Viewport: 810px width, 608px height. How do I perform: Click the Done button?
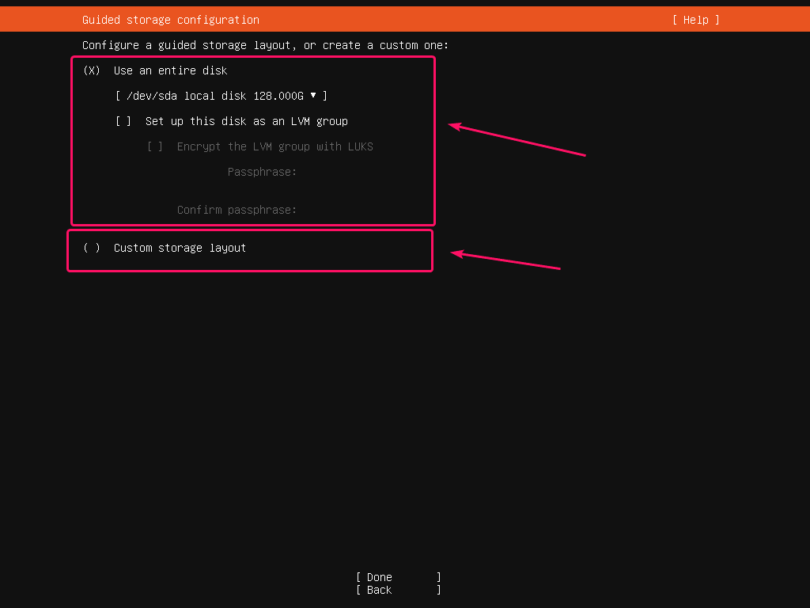(398, 577)
